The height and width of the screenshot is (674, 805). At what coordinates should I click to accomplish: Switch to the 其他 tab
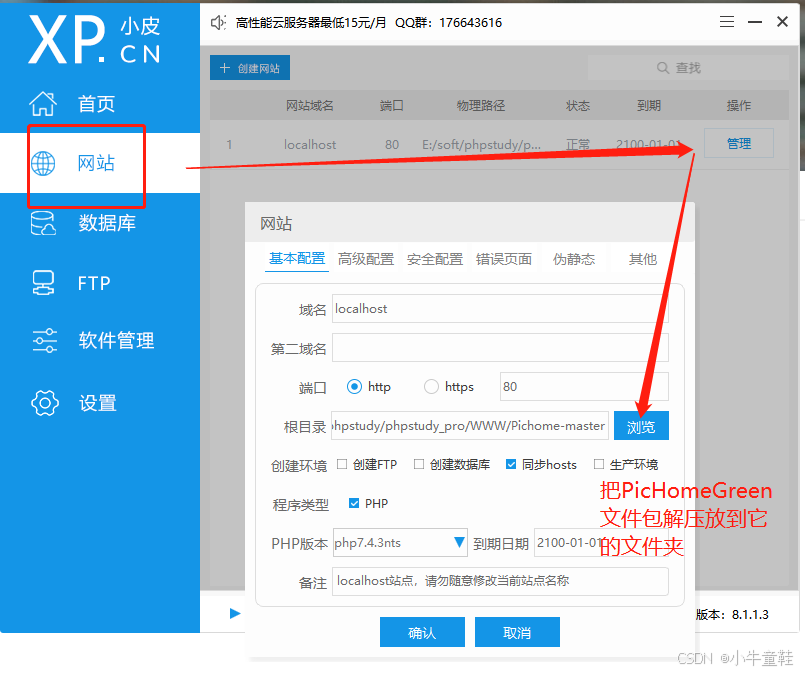click(x=643, y=259)
